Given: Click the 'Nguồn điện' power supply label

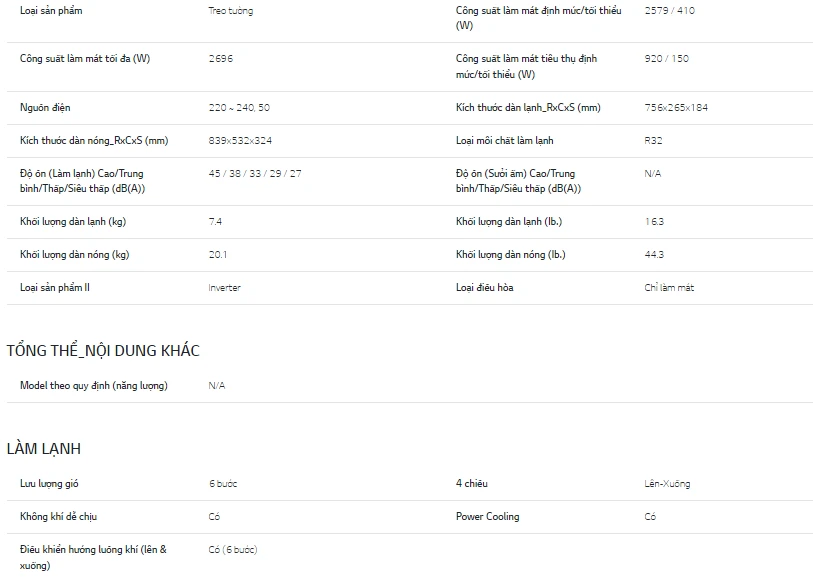Looking at the screenshot, I should pyautogui.click(x=45, y=108).
